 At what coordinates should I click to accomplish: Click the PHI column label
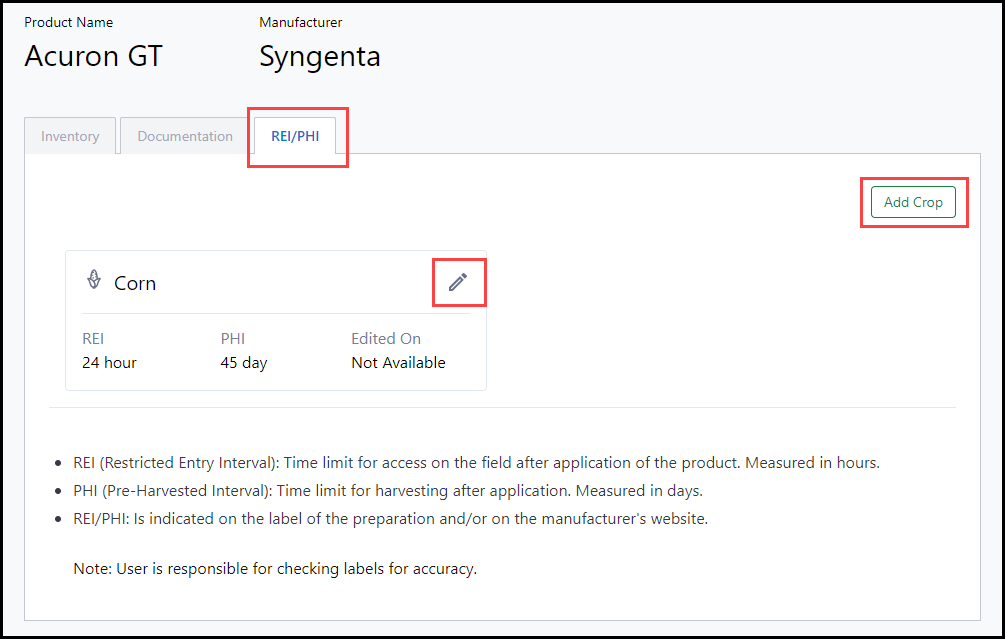(232, 339)
